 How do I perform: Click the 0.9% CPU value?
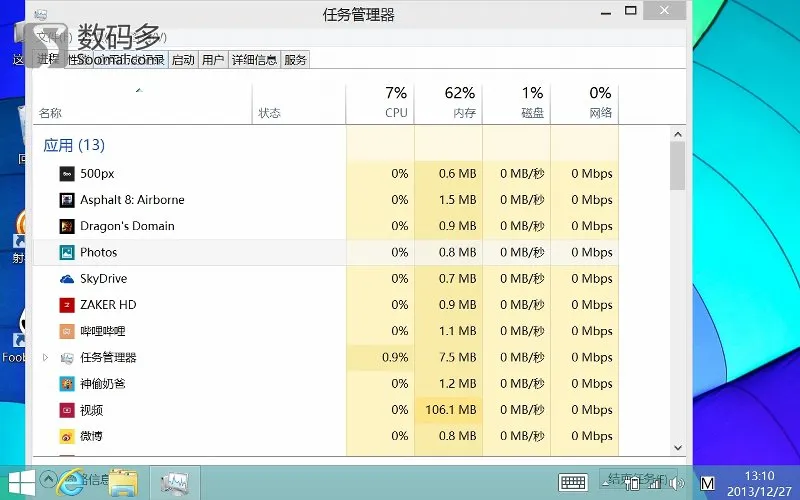coord(395,357)
